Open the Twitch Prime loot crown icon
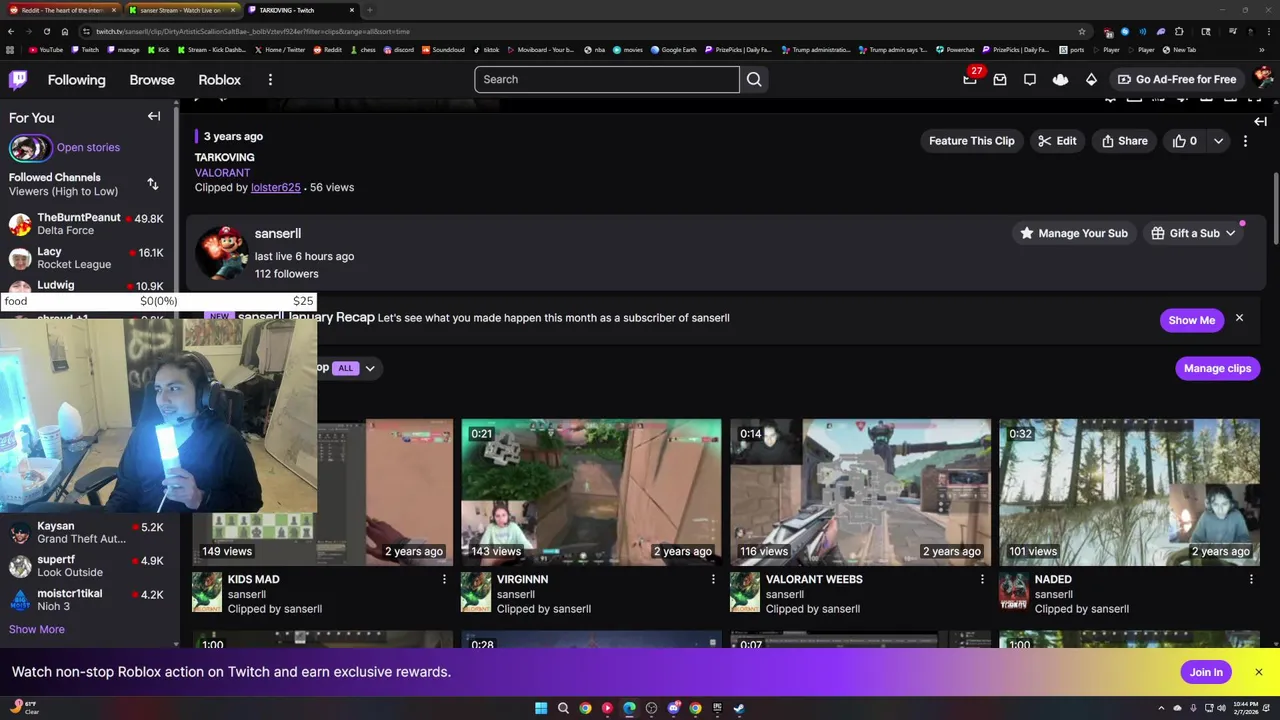The height and width of the screenshot is (720, 1280). pyautogui.click(x=1061, y=80)
